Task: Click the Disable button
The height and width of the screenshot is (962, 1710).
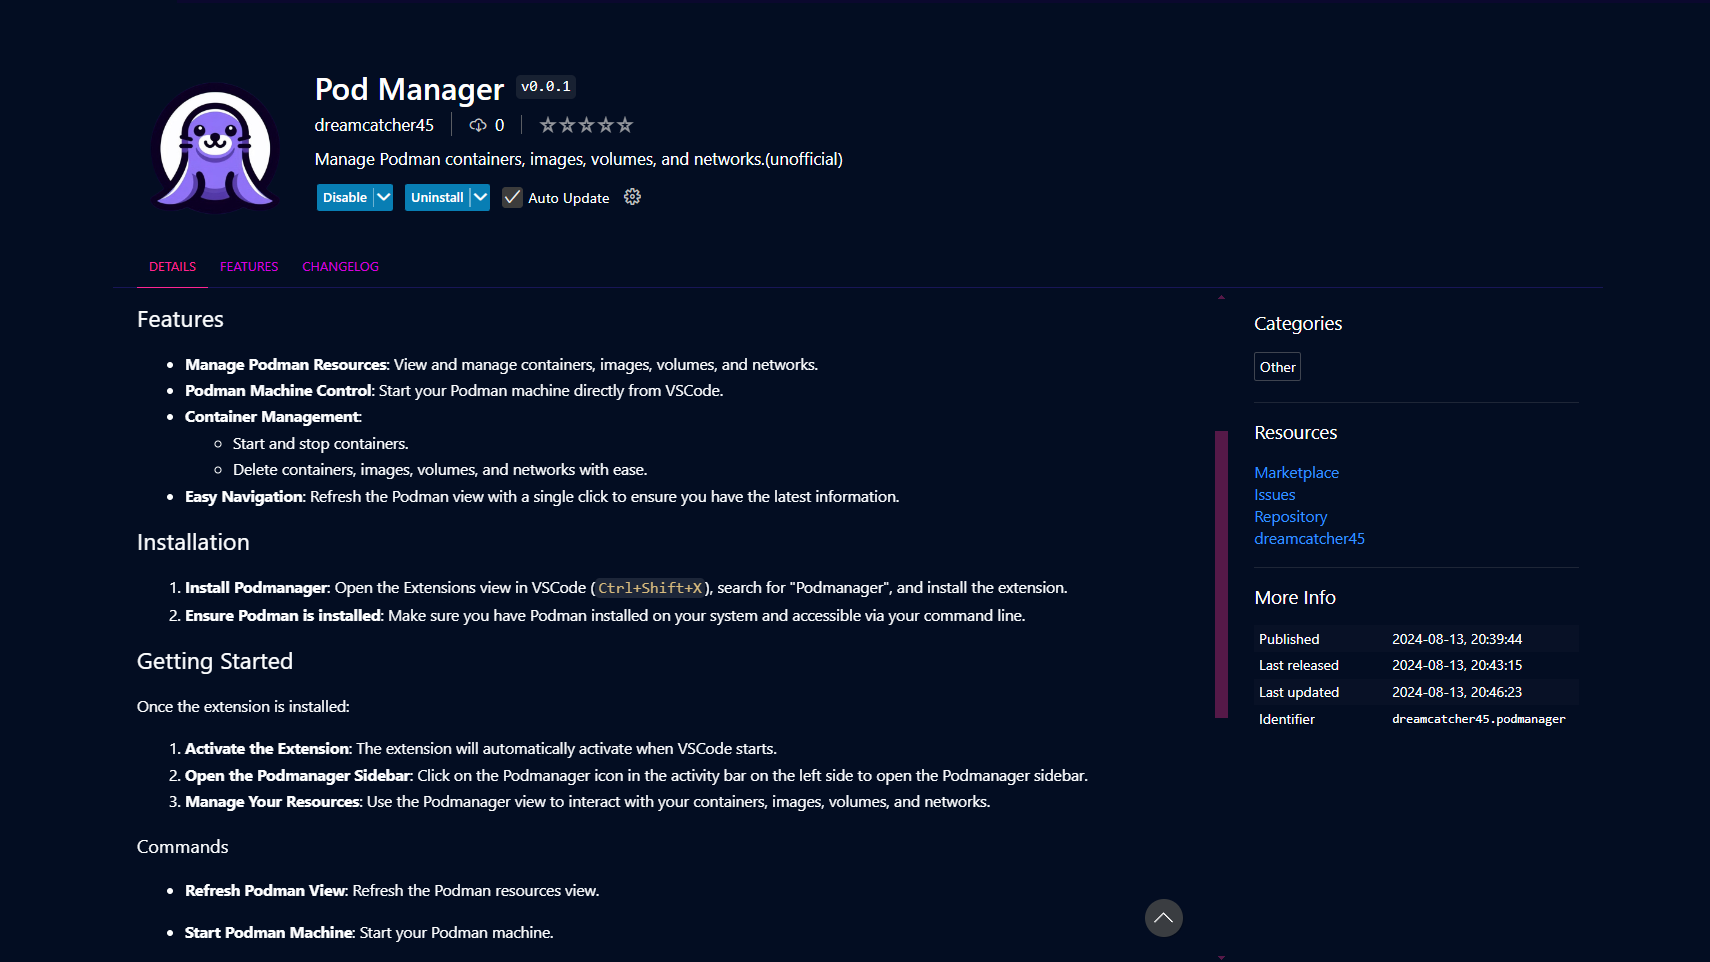Action: pyautogui.click(x=345, y=198)
